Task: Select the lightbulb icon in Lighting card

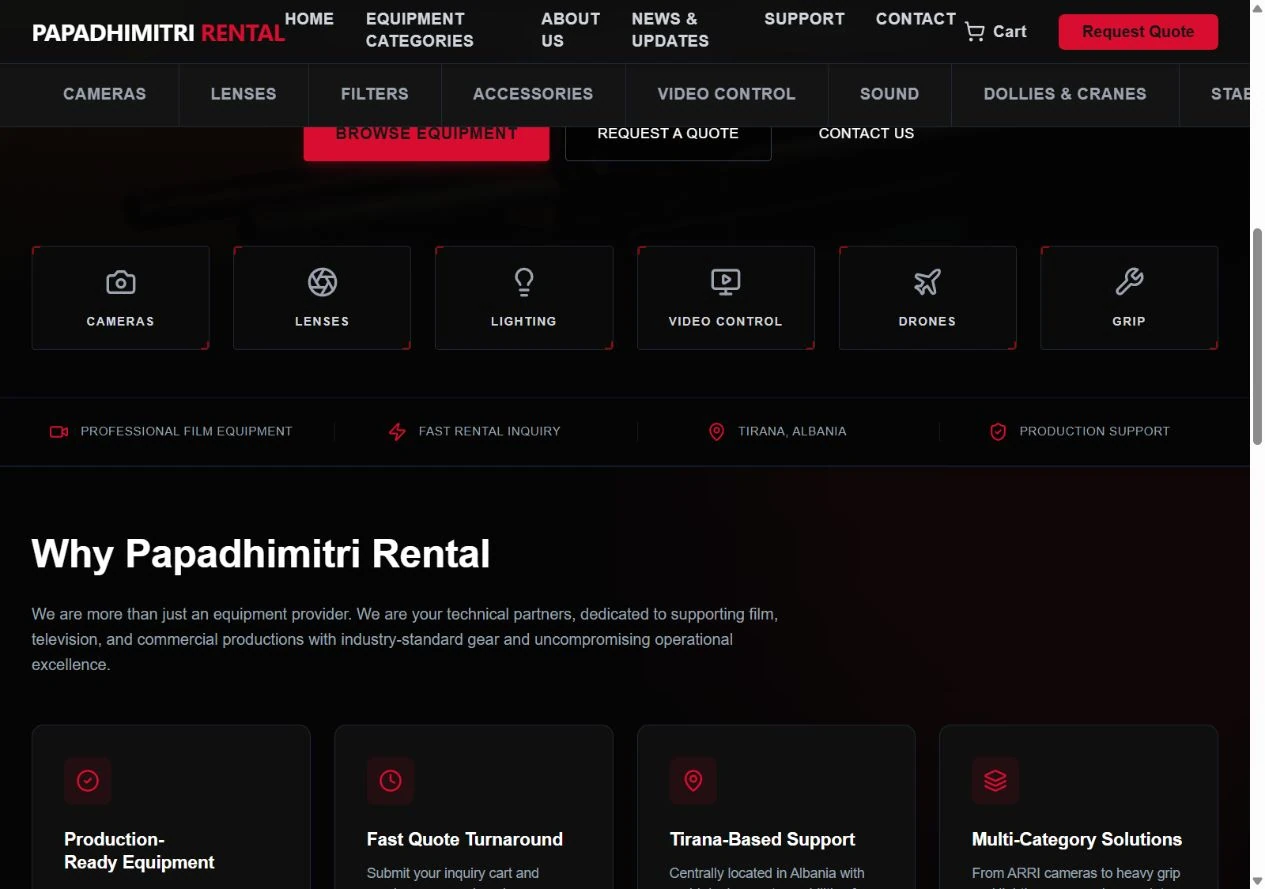Action: pos(524,283)
